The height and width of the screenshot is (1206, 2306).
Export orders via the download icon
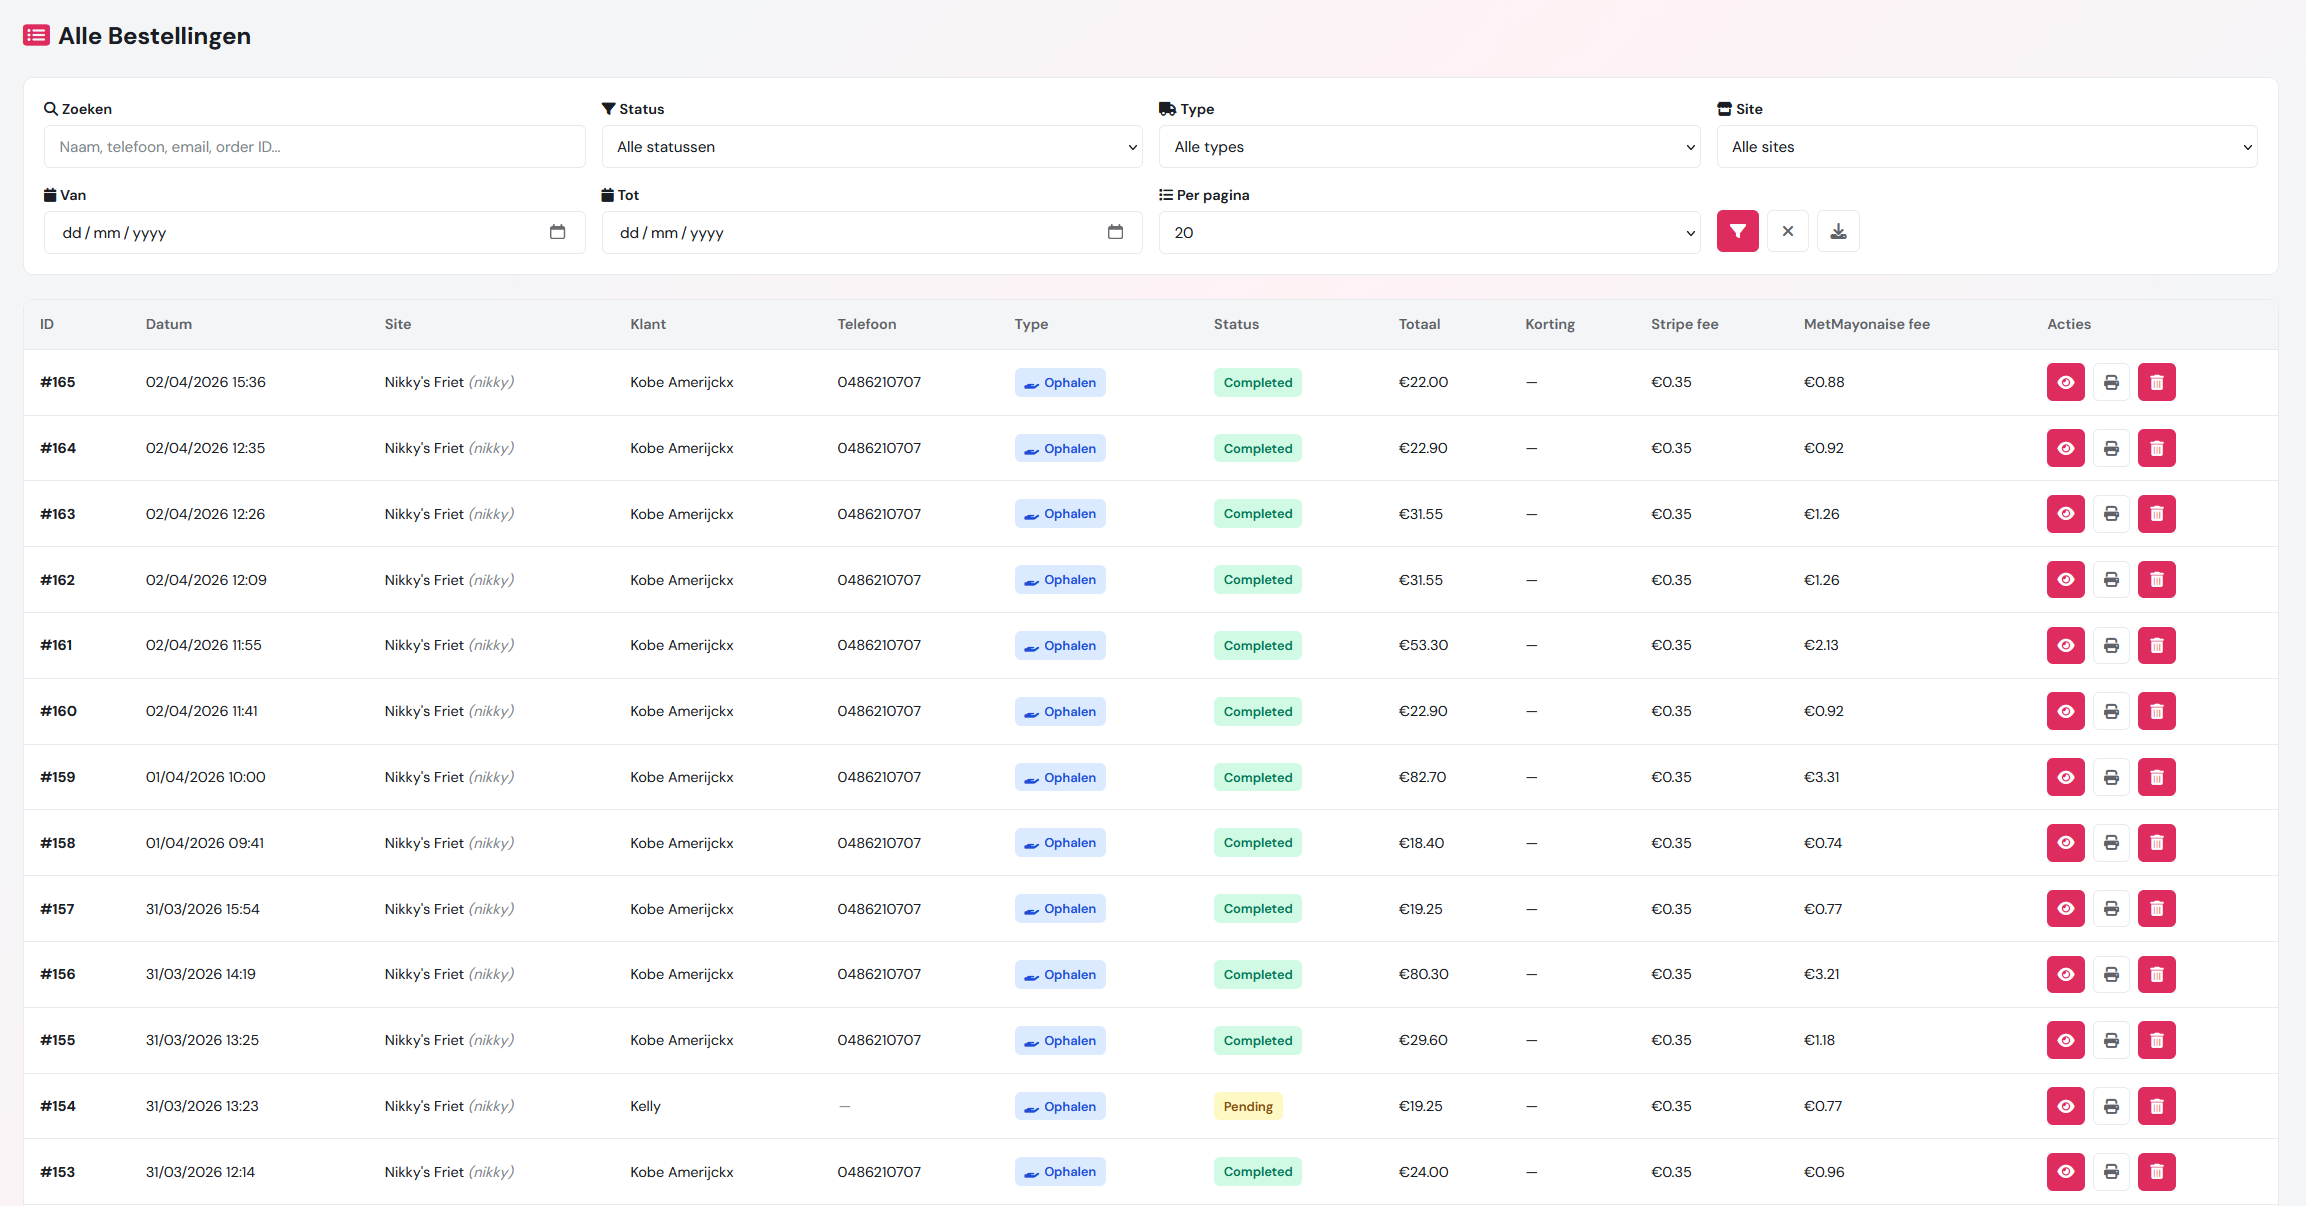(1838, 231)
